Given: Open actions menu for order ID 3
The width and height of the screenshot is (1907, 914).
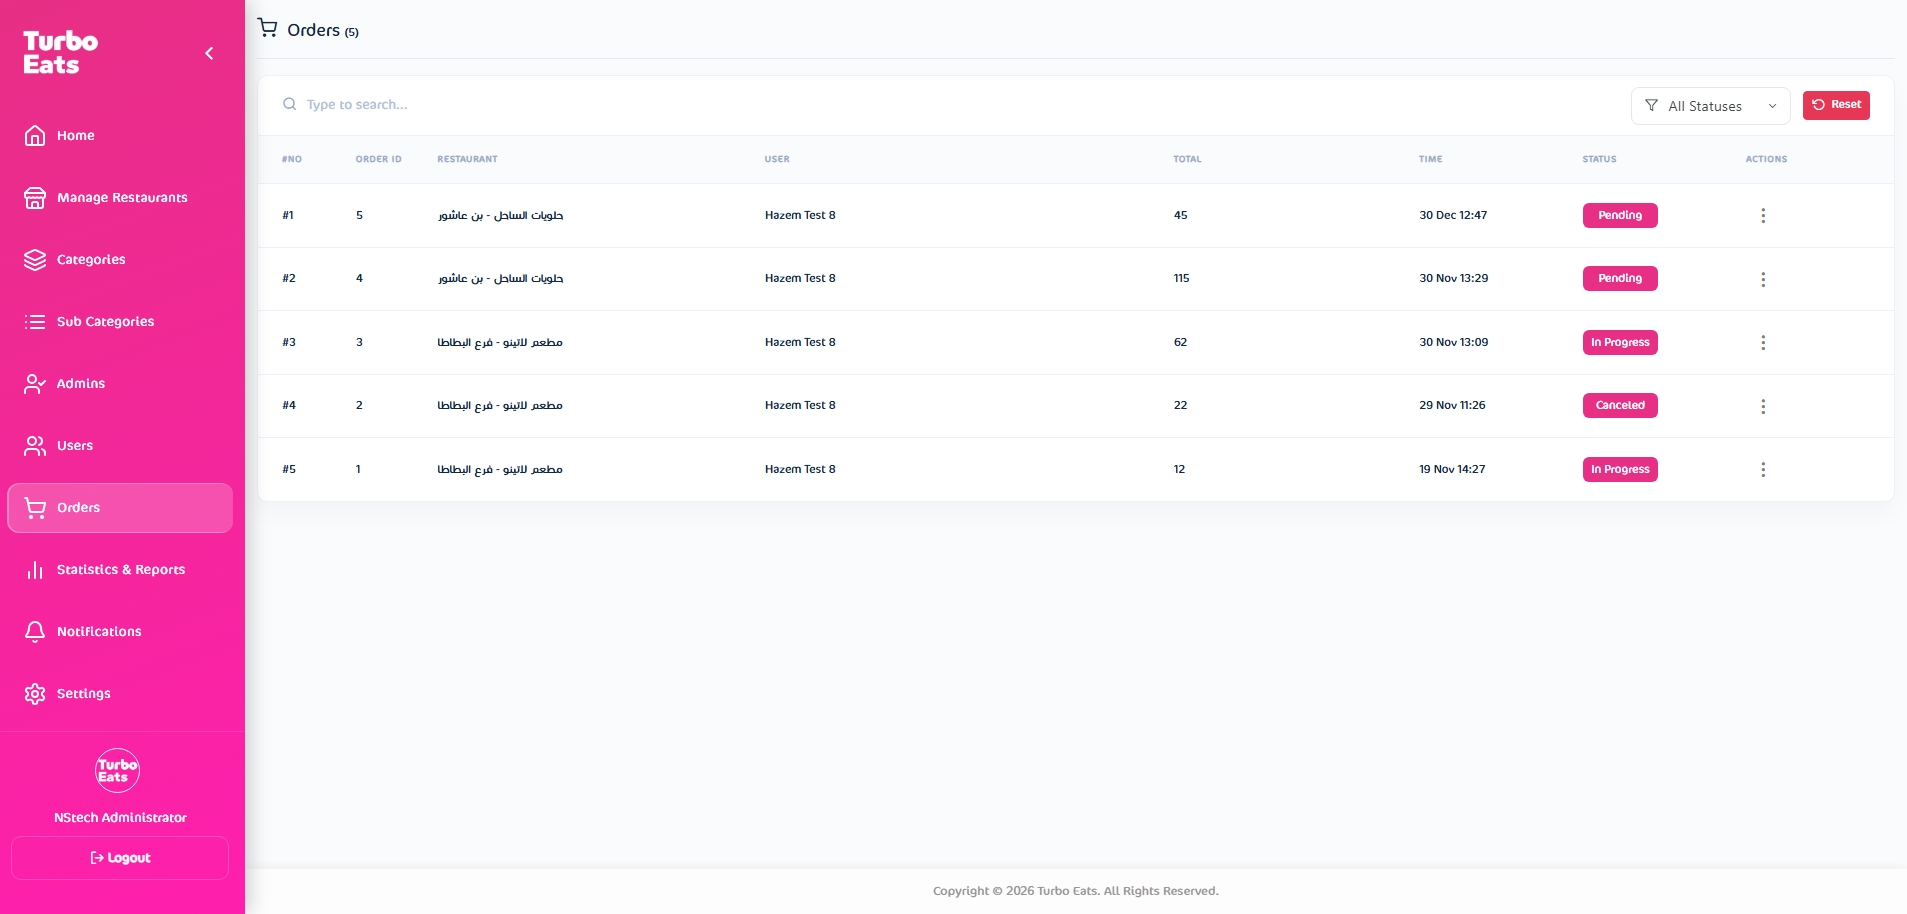Looking at the screenshot, I should click(1763, 343).
